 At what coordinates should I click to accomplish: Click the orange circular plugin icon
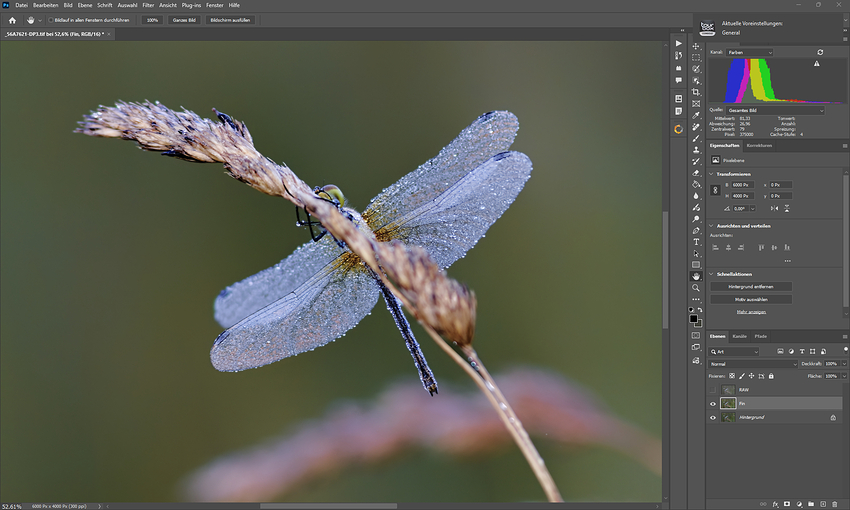678,129
